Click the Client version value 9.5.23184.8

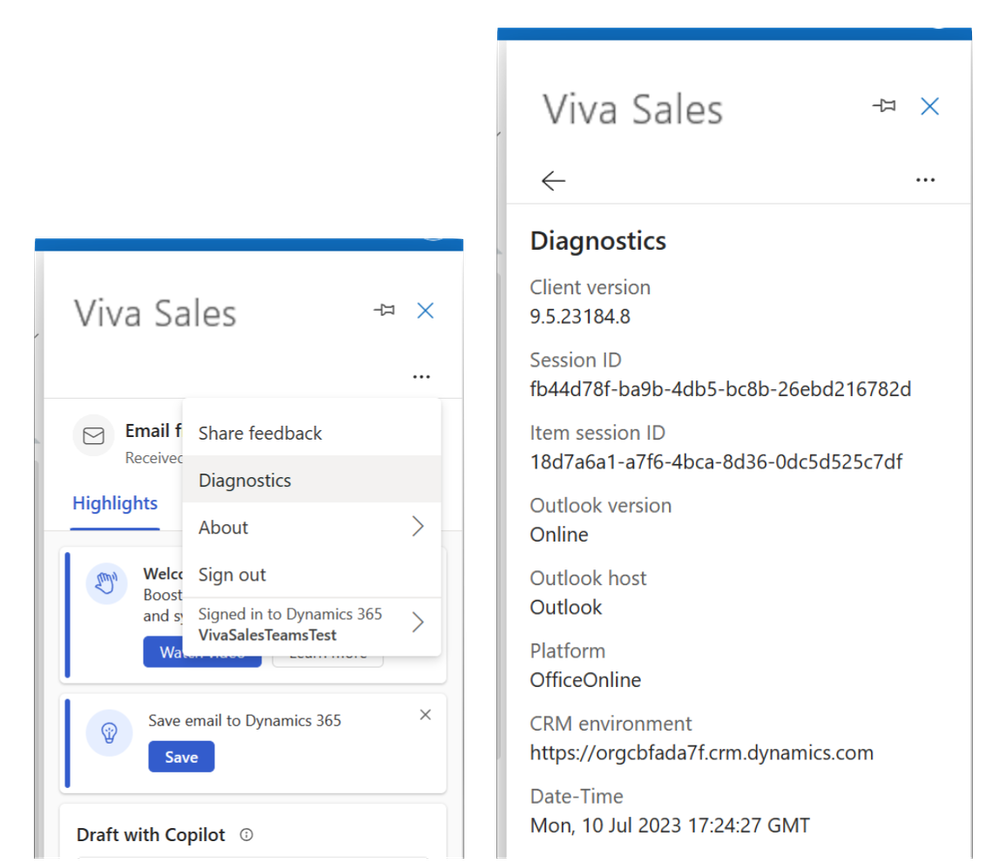click(x=580, y=317)
